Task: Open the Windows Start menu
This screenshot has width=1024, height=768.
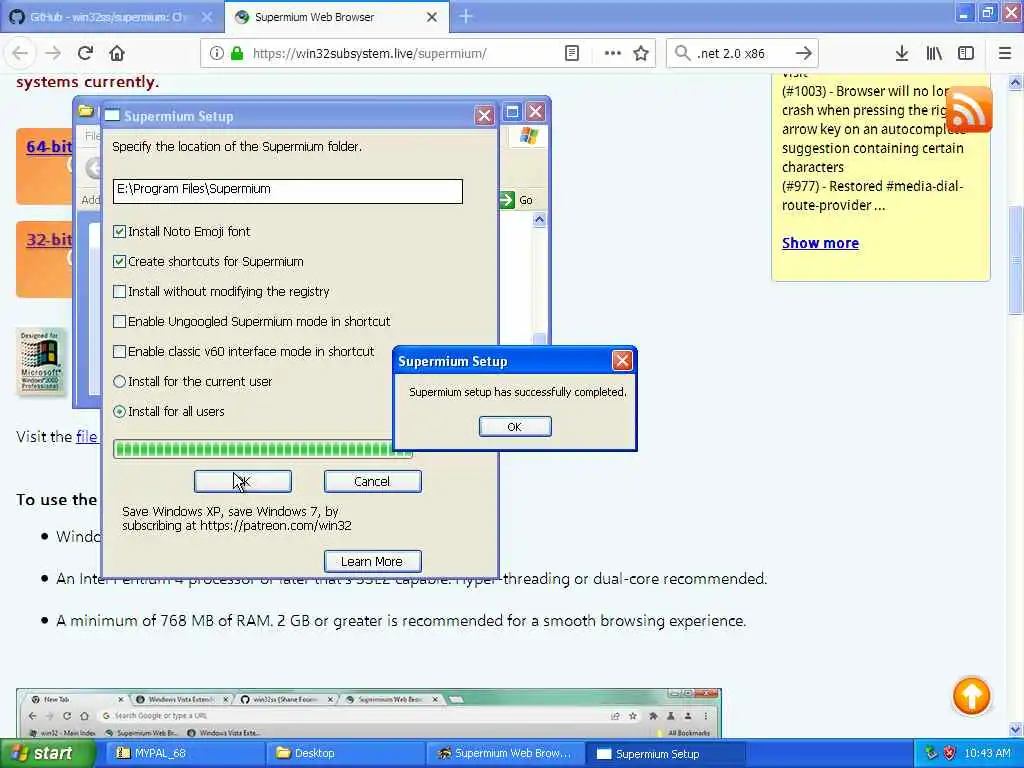Action: 48,753
